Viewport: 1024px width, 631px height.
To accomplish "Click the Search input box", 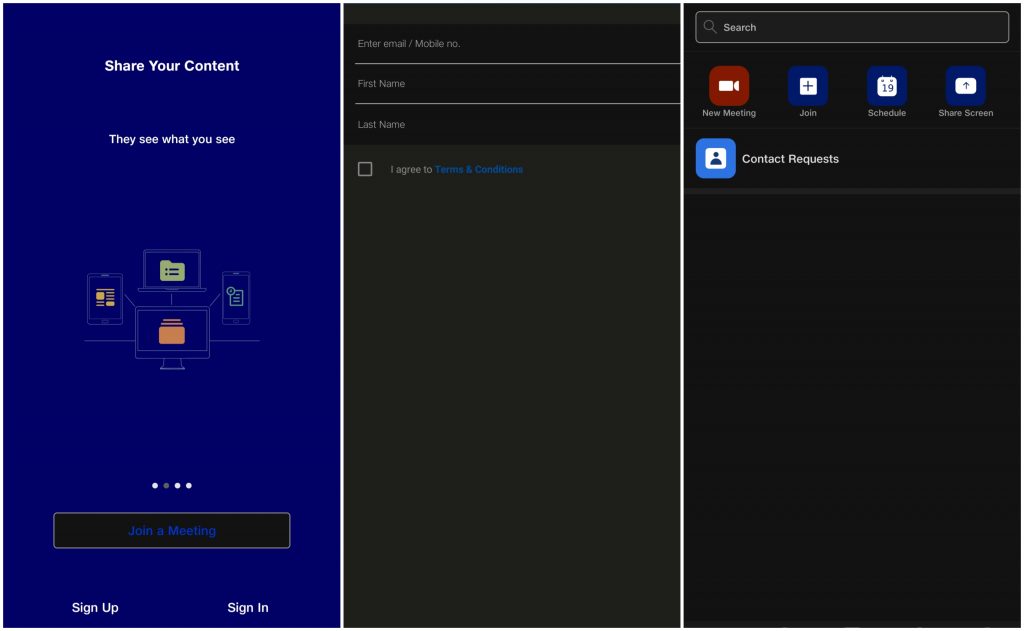I will [852, 27].
